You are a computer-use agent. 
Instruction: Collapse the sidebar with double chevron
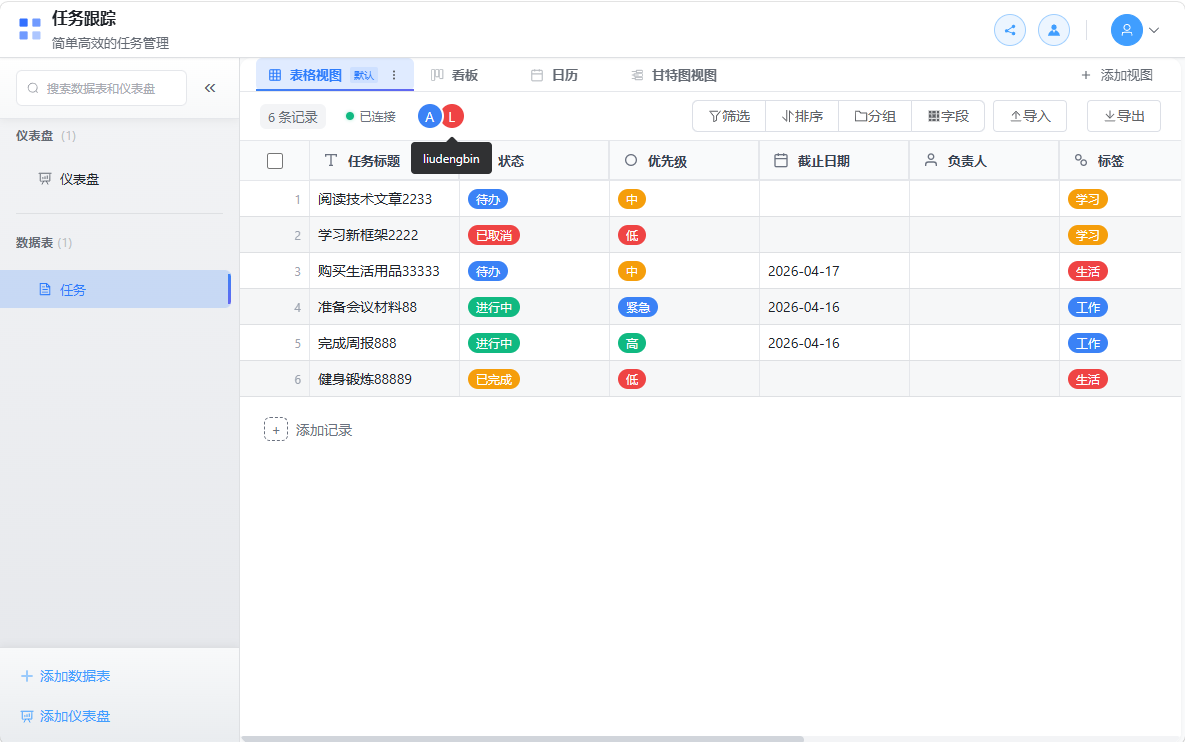point(210,88)
